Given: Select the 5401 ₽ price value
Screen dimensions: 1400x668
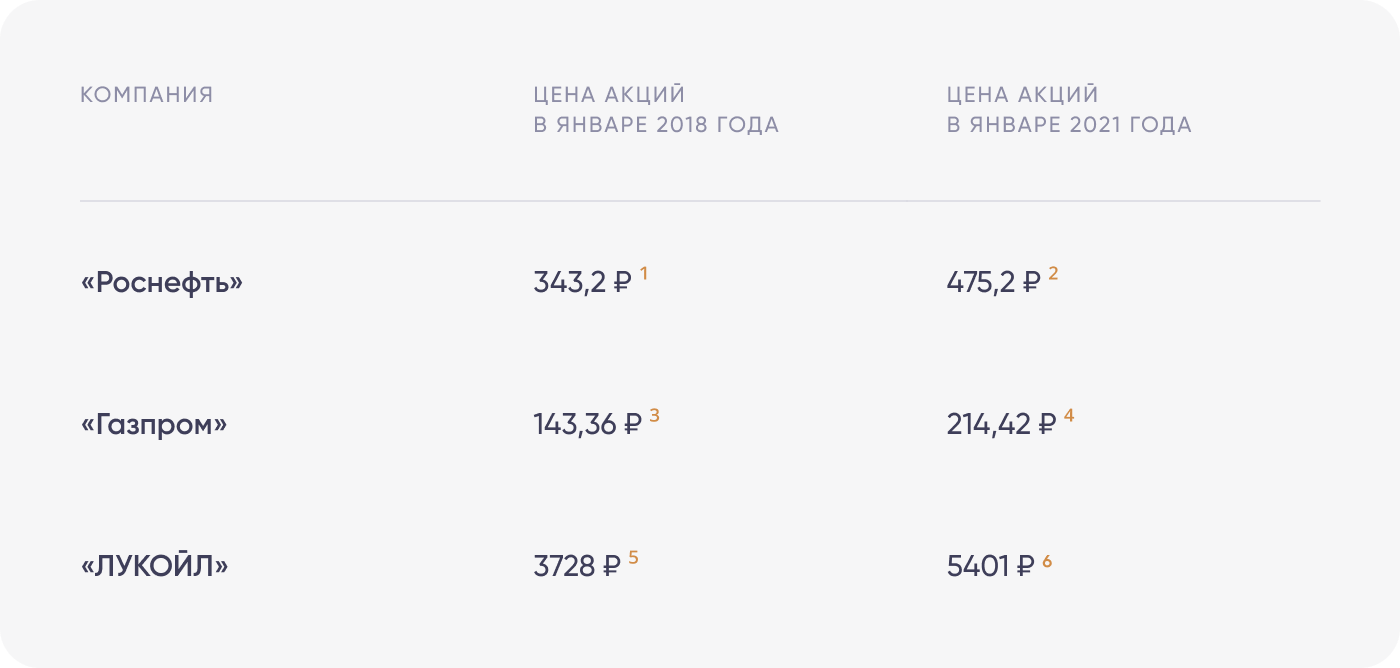Looking at the screenshot, I should [x=990, y=567].
